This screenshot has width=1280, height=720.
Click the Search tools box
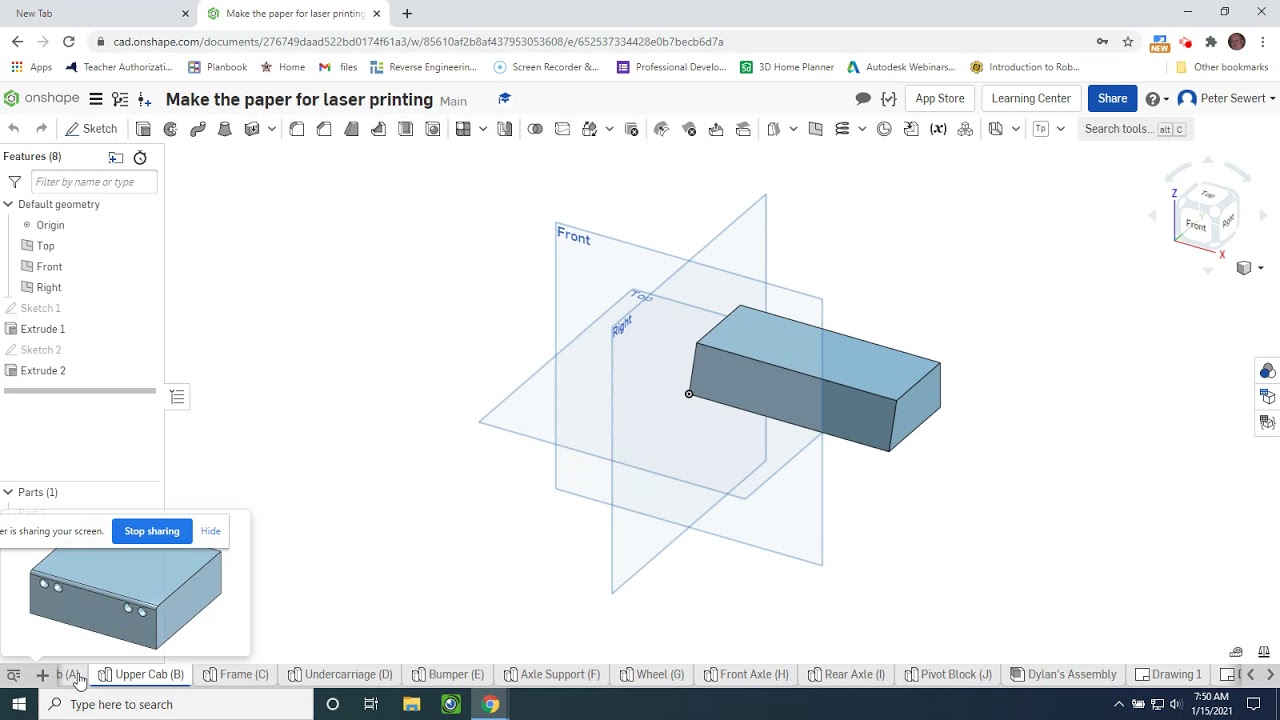click(1134, 129)
